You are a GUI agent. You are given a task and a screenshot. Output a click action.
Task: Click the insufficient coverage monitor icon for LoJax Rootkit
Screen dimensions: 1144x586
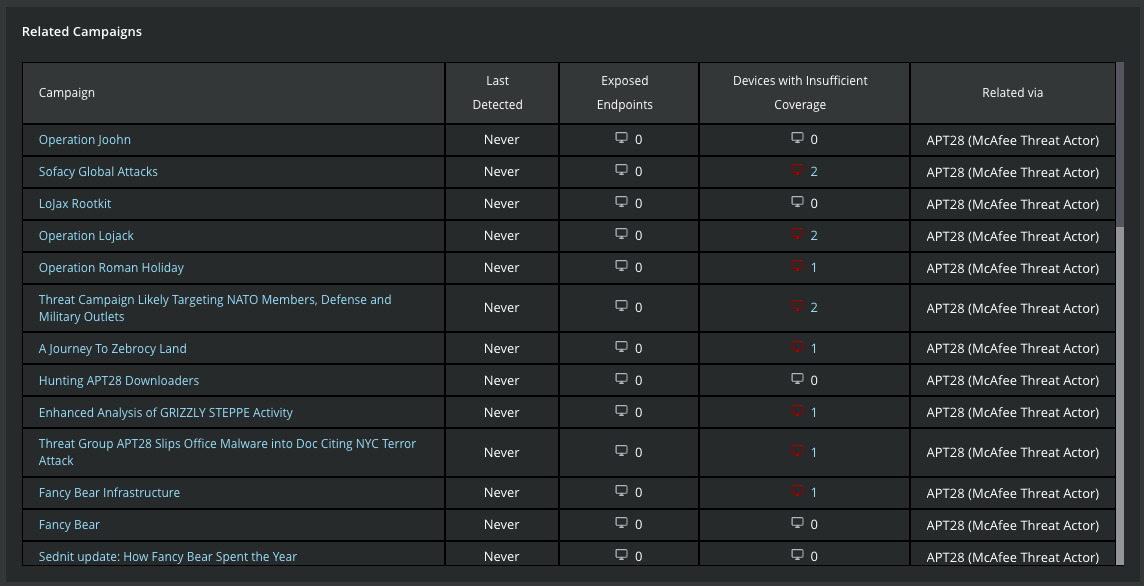(x=797, y=202)
